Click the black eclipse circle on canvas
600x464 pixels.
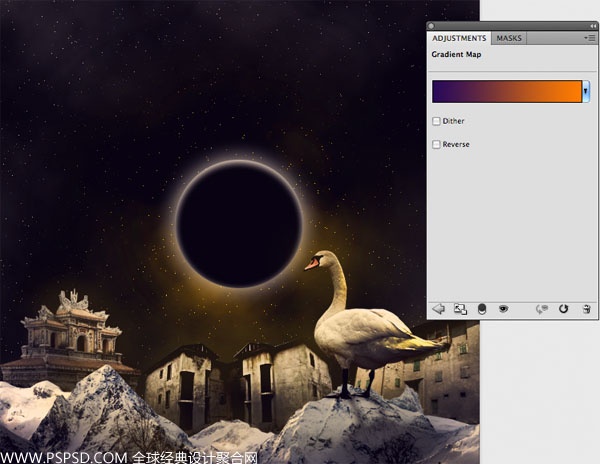tap(239, 224)
